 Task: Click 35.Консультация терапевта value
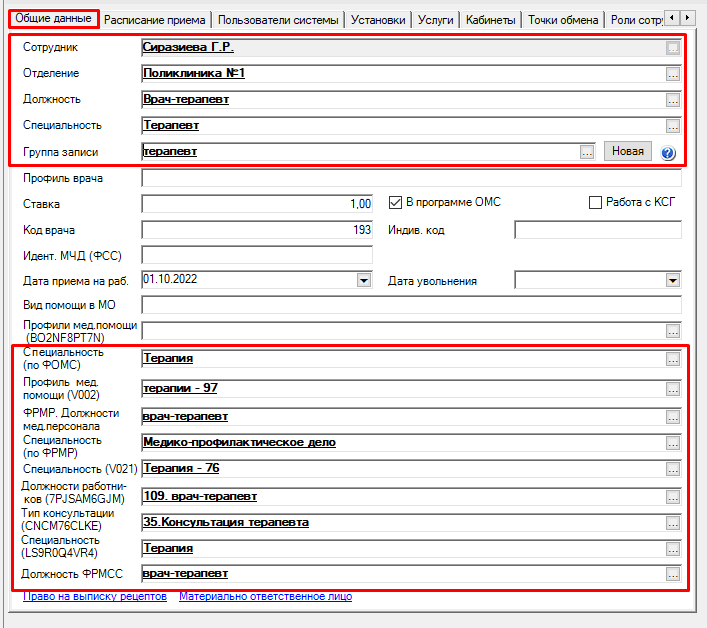[x=226, y=523]
